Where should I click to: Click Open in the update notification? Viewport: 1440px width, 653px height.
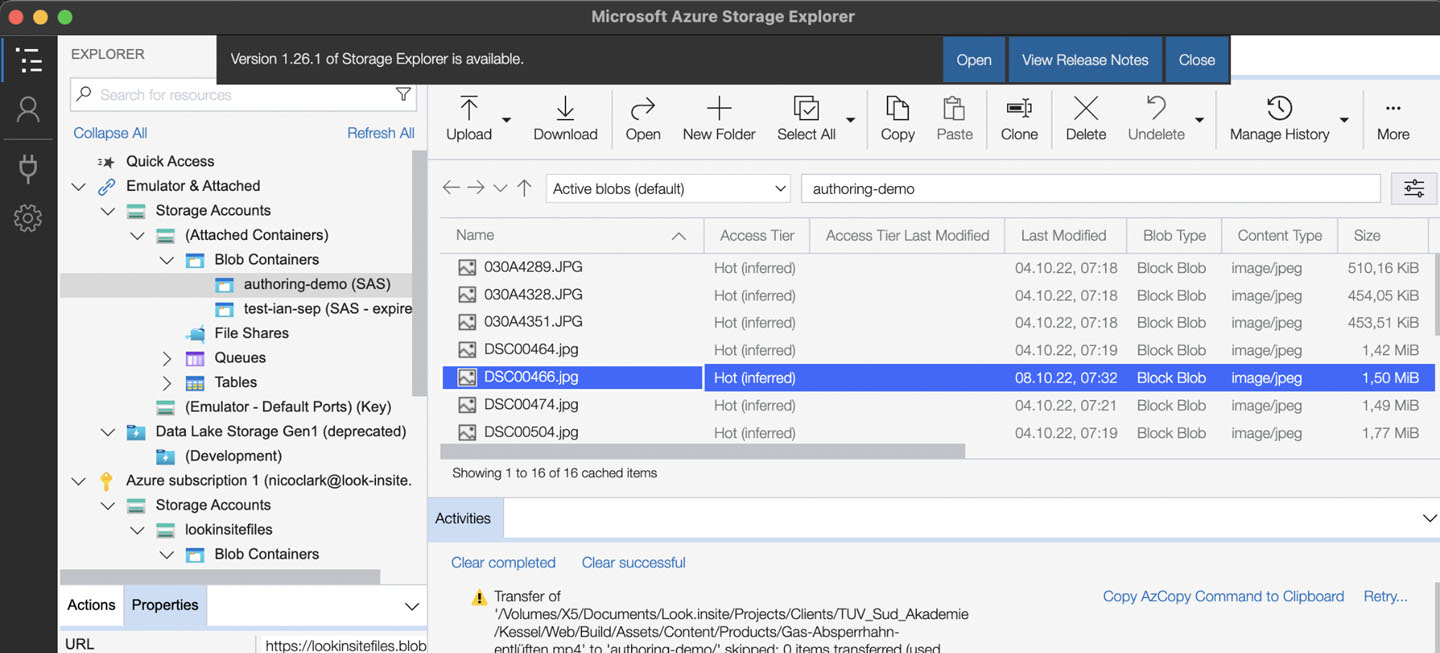[974, 60]
